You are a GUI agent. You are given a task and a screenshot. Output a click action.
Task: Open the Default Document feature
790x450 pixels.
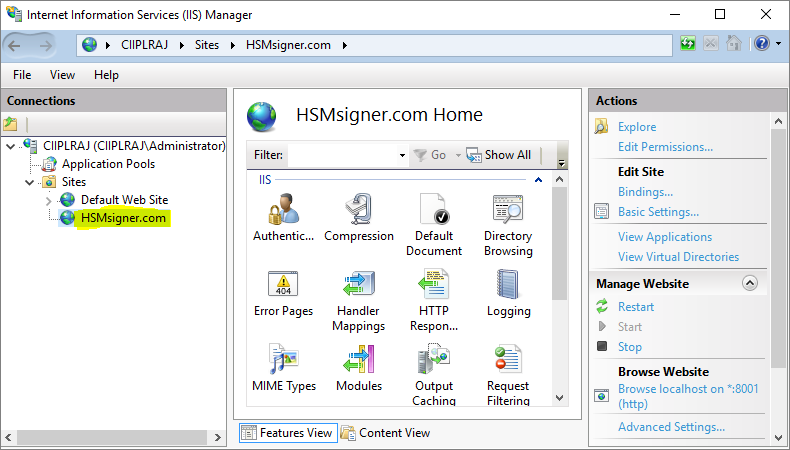coord(434,209)
